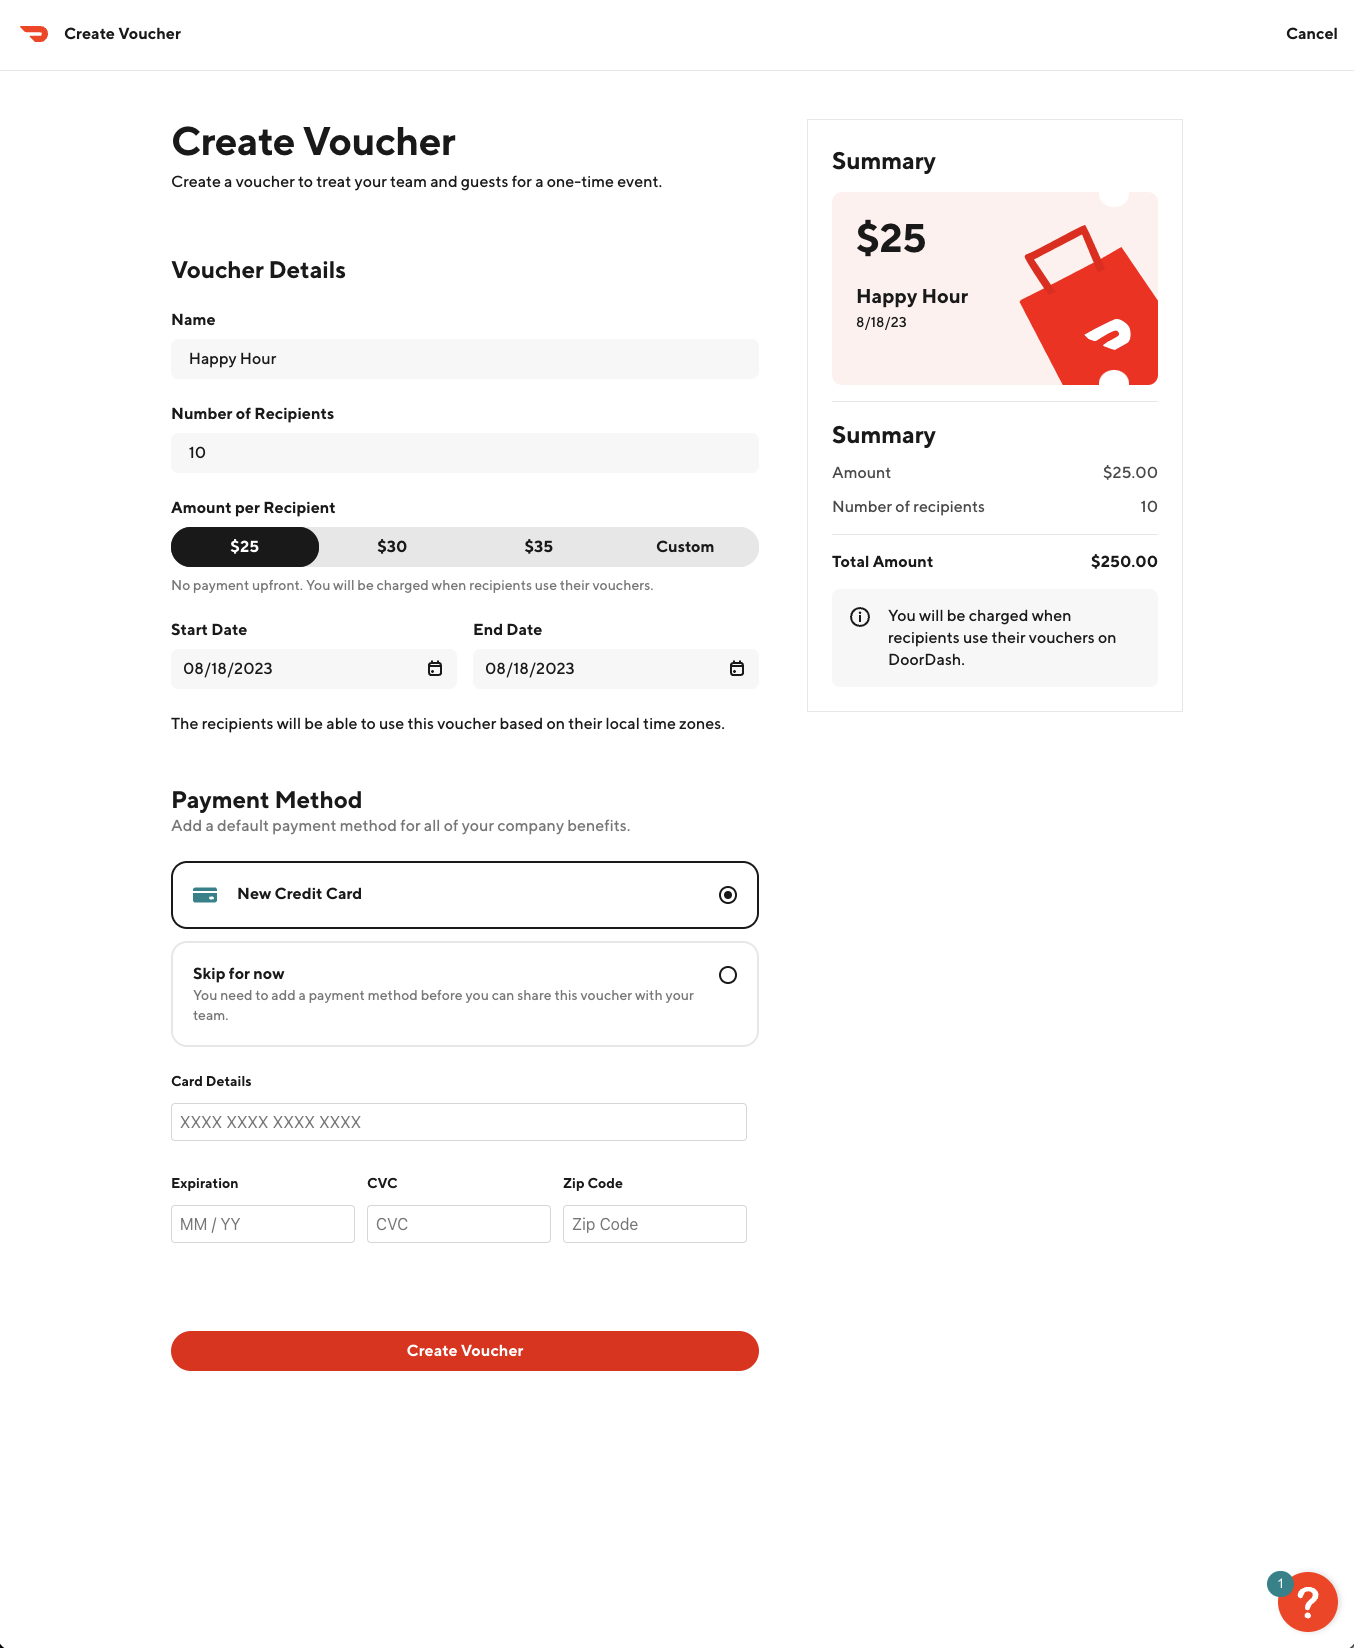Select the $25 amount per recipient
1354x1648 pixels.
244,546
